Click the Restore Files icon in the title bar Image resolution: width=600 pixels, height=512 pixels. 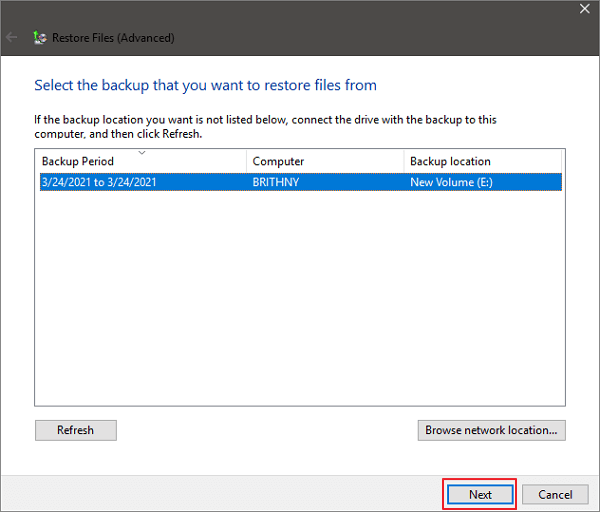click(x=40, y=38)
